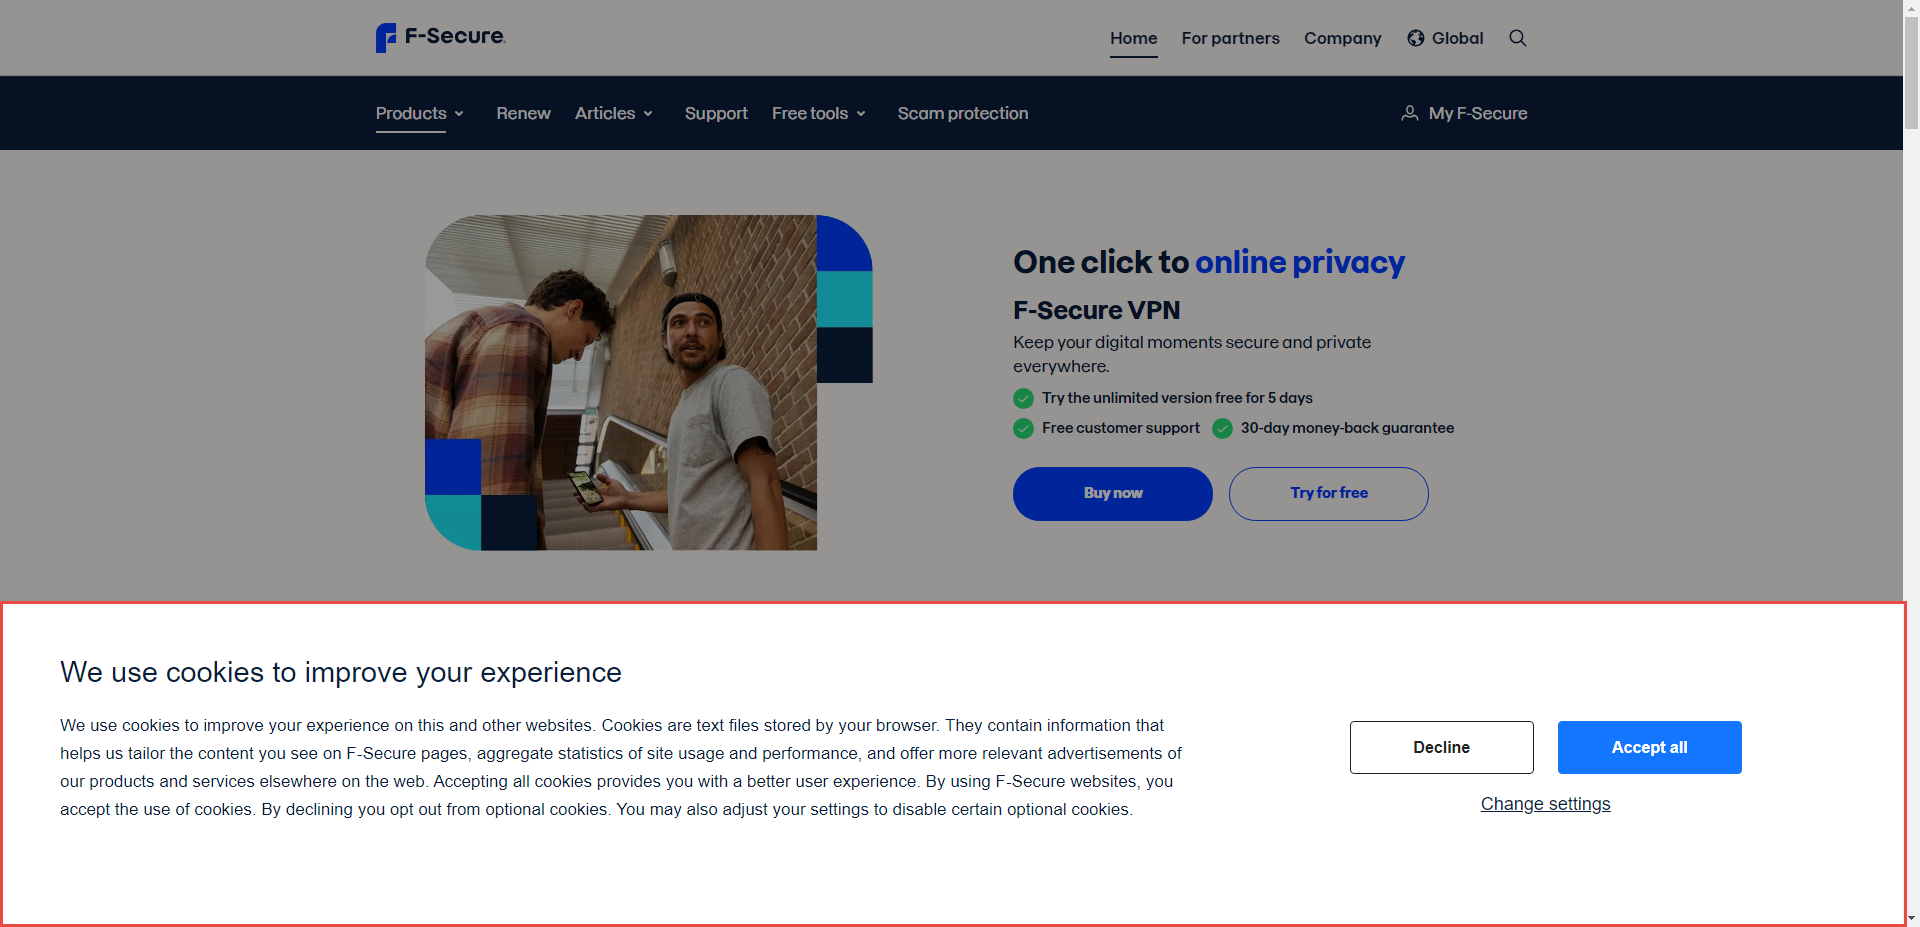Click the page vertical scrollbar
The height and width of the screenshot is (927, 1920).
(1911, 400)
